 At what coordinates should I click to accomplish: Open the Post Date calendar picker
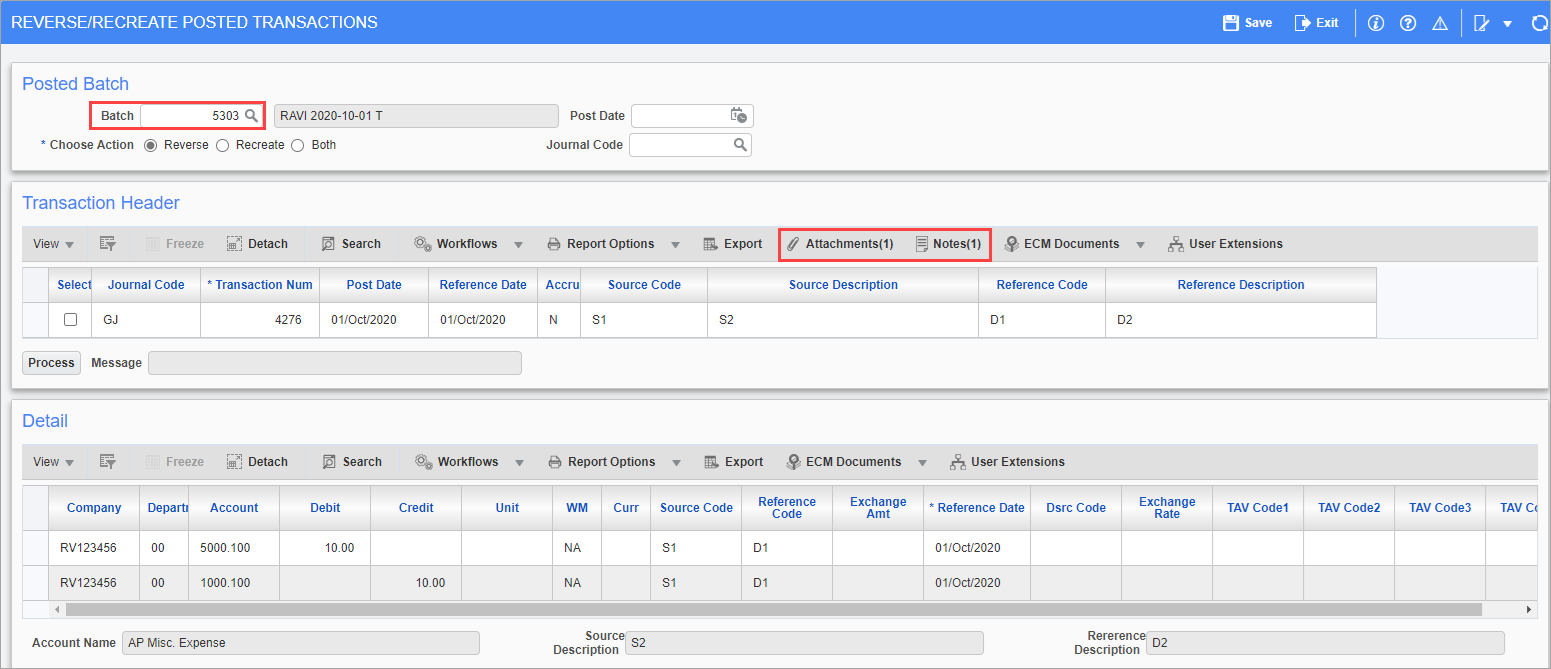tap(739, 115)
